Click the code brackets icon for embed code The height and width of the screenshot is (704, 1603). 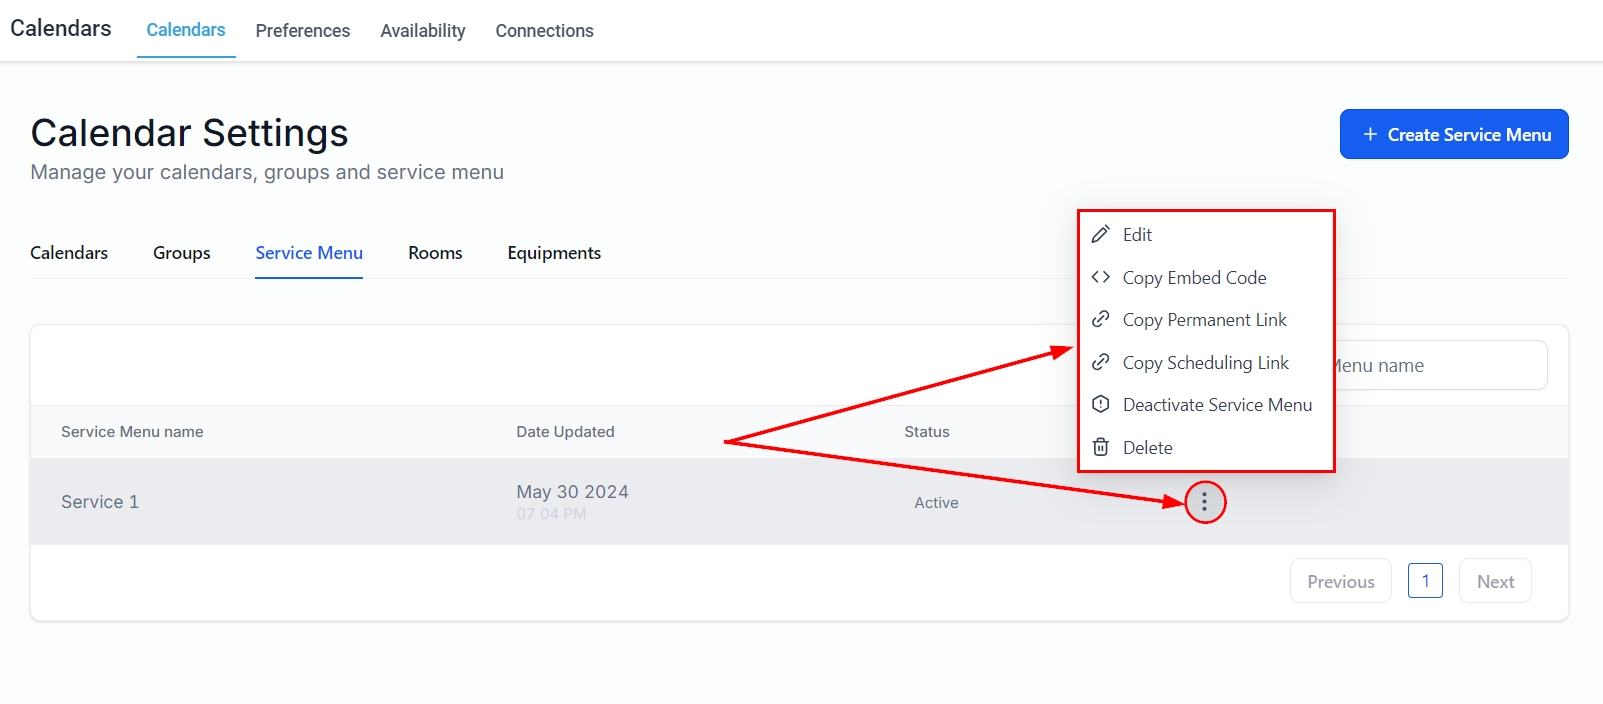1100,277
